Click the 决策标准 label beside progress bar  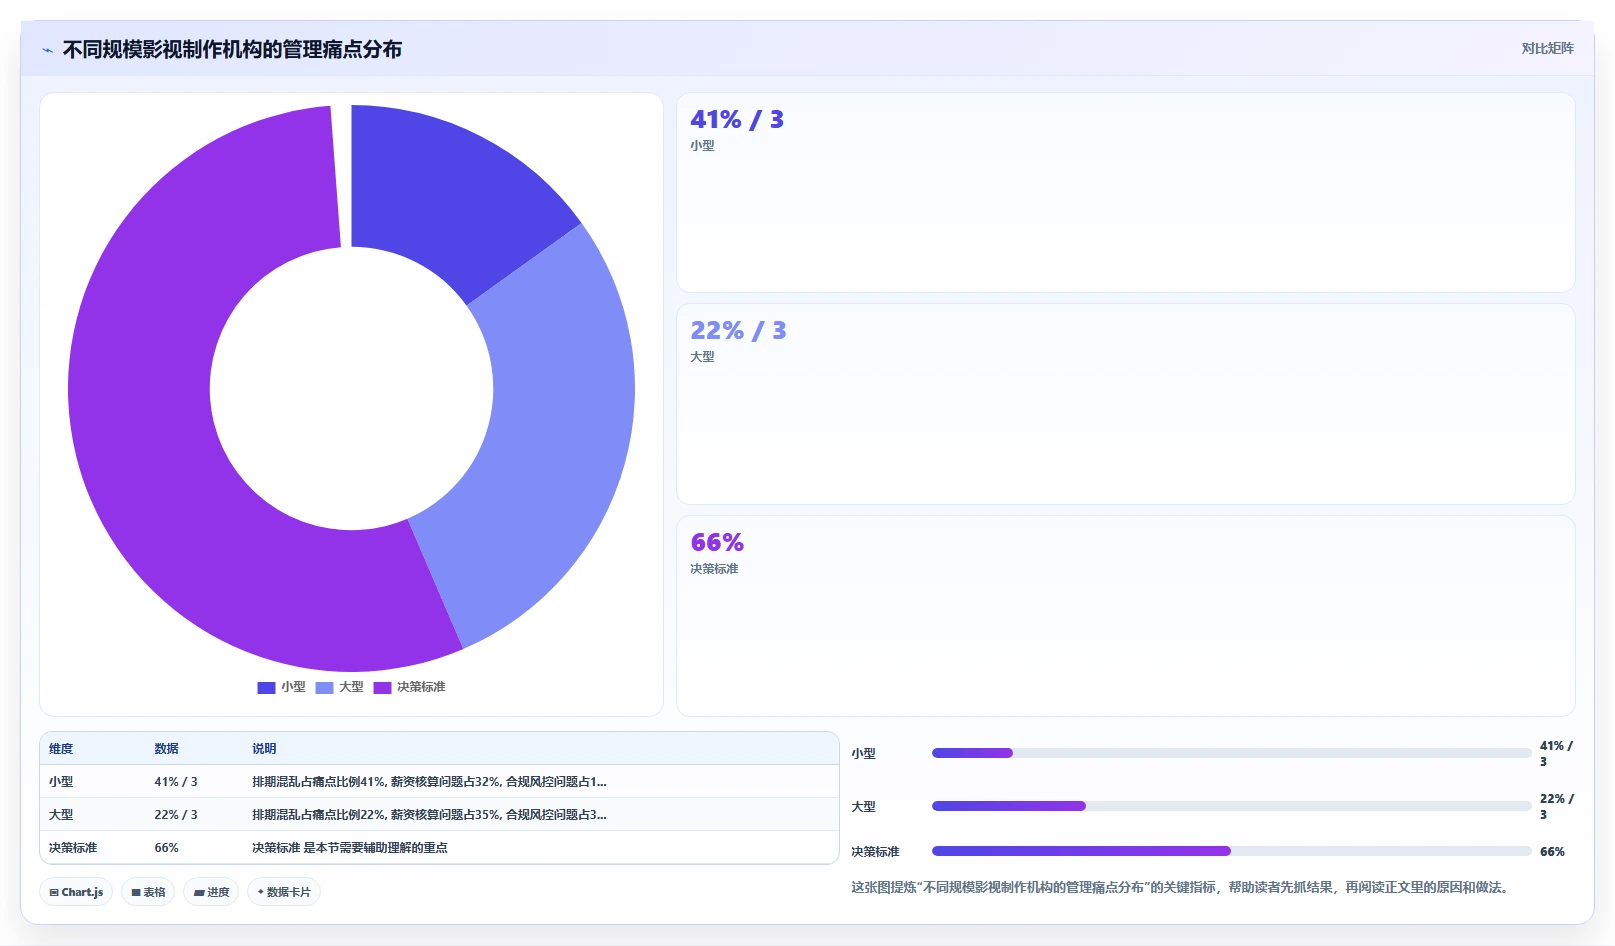point(875,852)
